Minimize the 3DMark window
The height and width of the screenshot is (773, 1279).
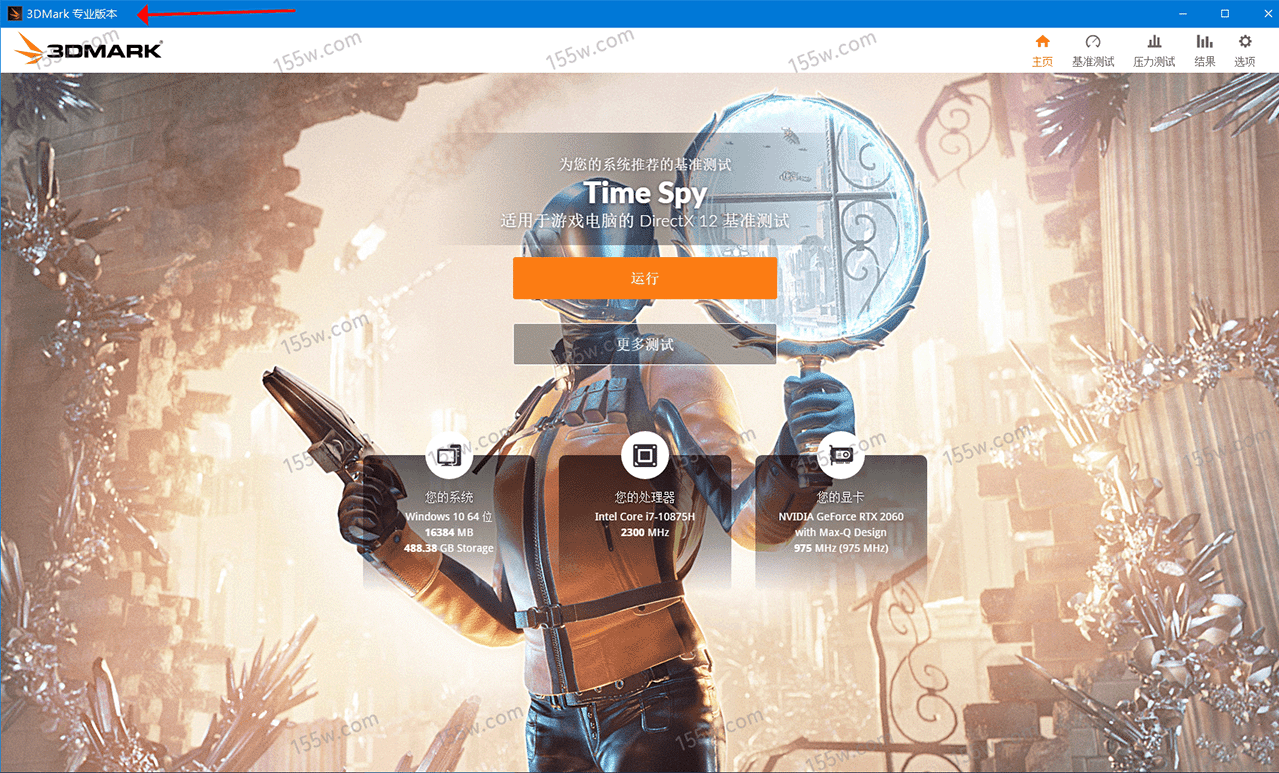(1183, 14)
